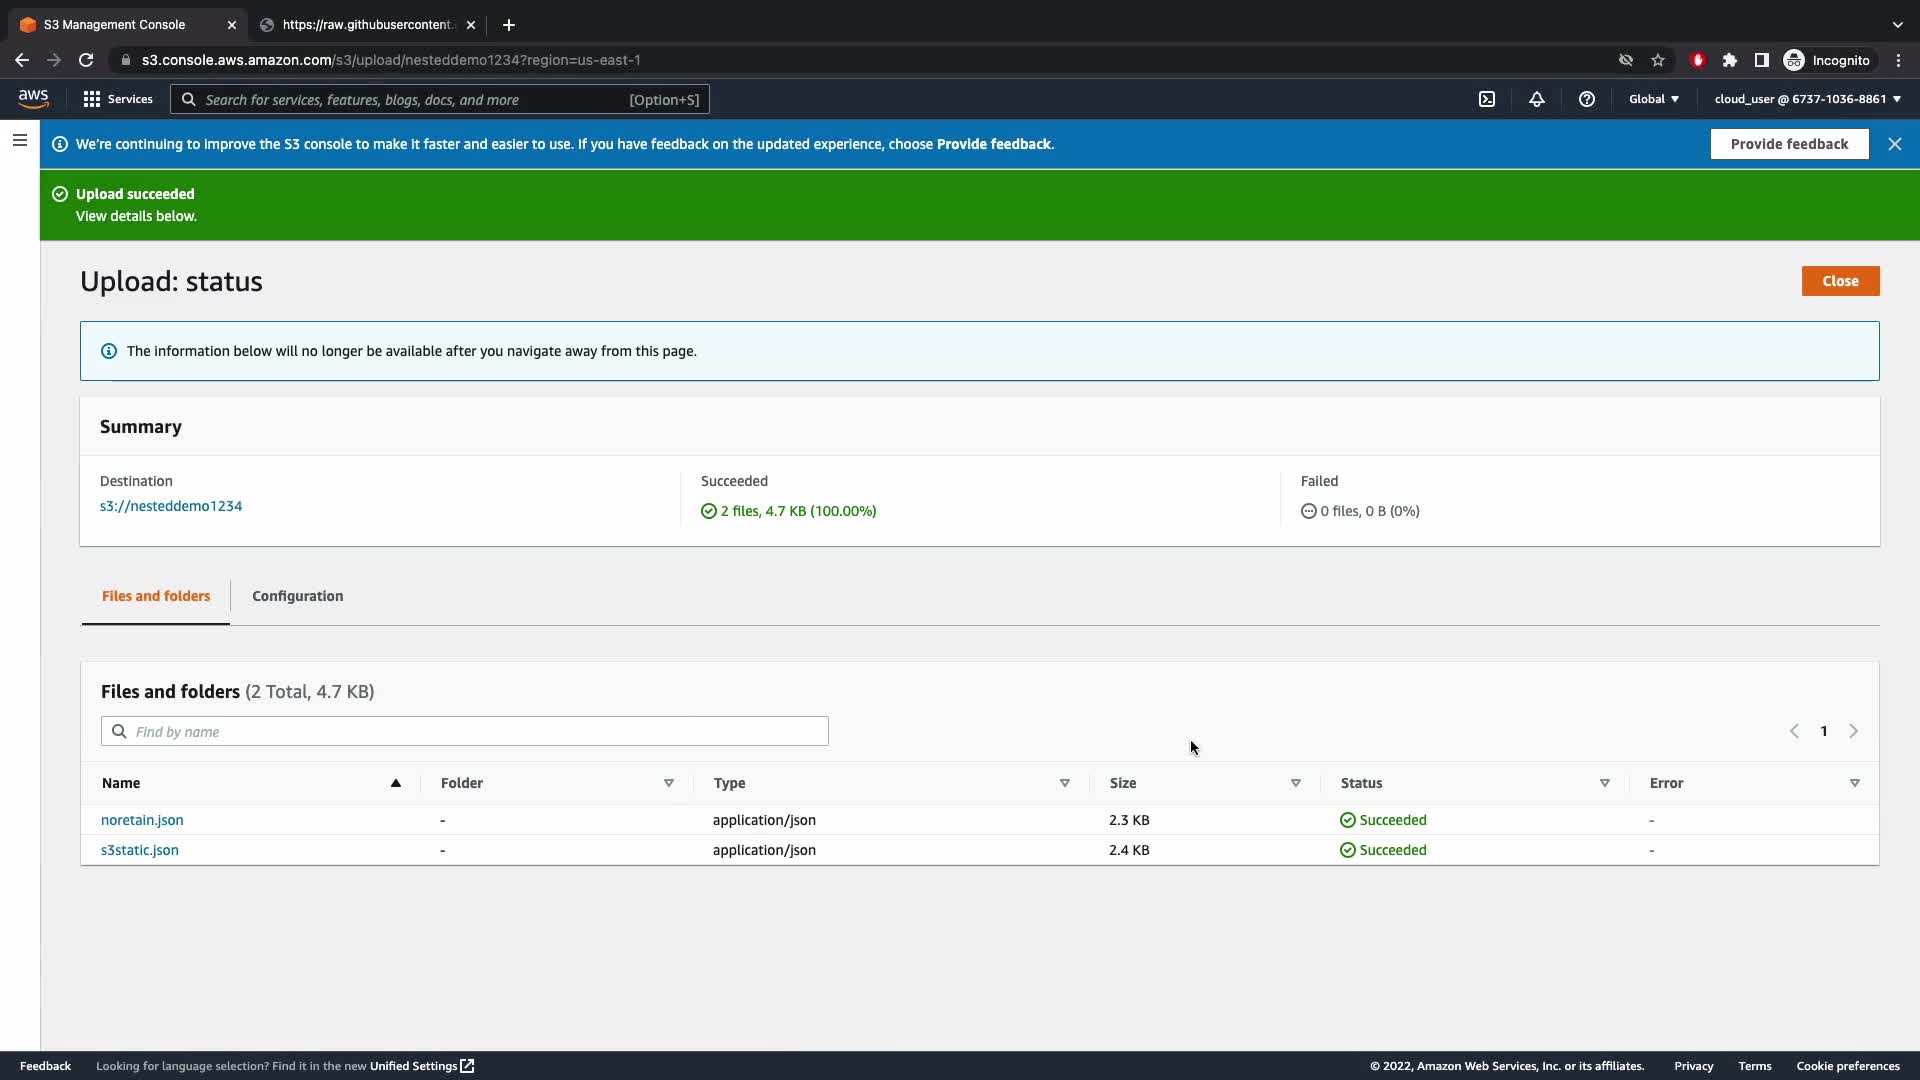
Task: Expand the left hamburger navigation menu
Action: pos(19,140)
